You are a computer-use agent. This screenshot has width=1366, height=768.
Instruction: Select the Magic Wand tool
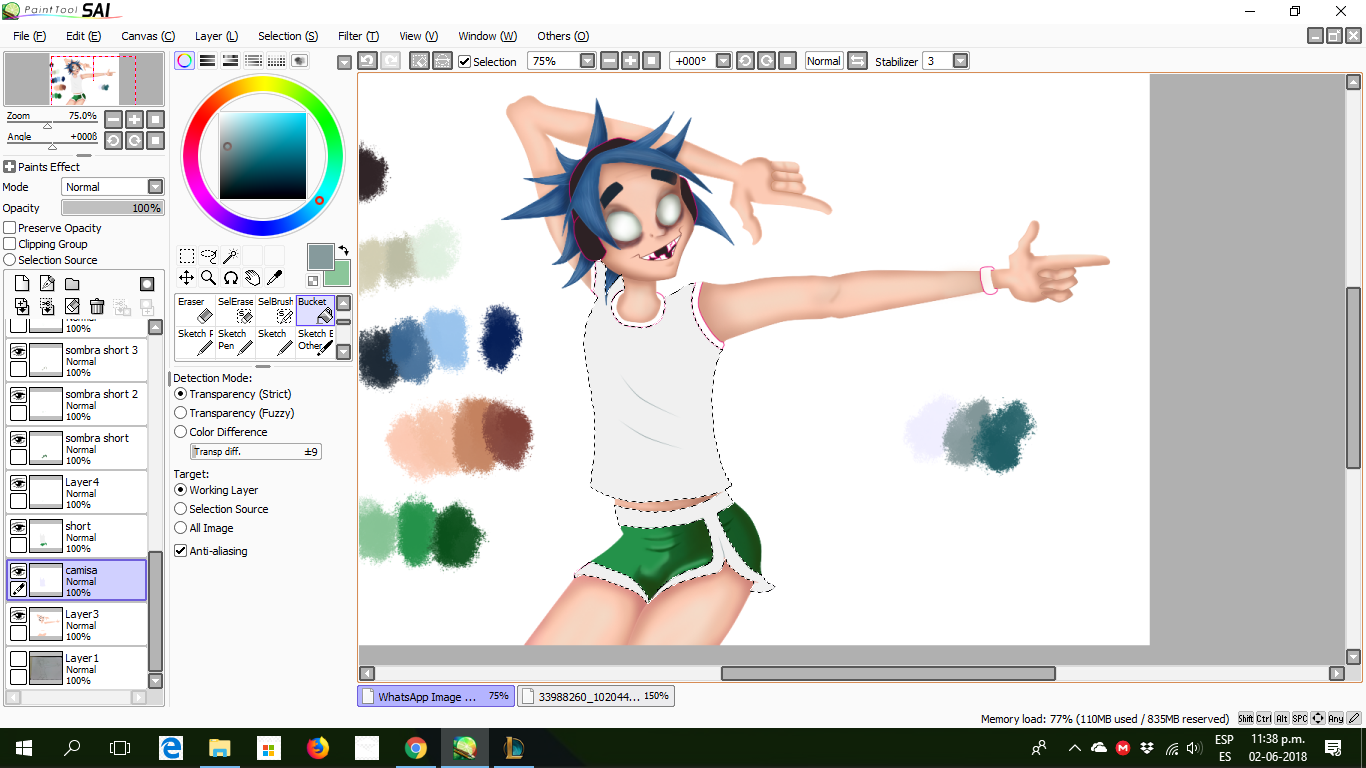[x=230, y=256]
